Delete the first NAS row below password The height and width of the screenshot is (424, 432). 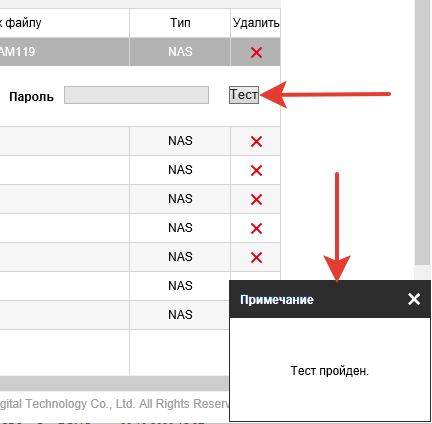point(256,141)
